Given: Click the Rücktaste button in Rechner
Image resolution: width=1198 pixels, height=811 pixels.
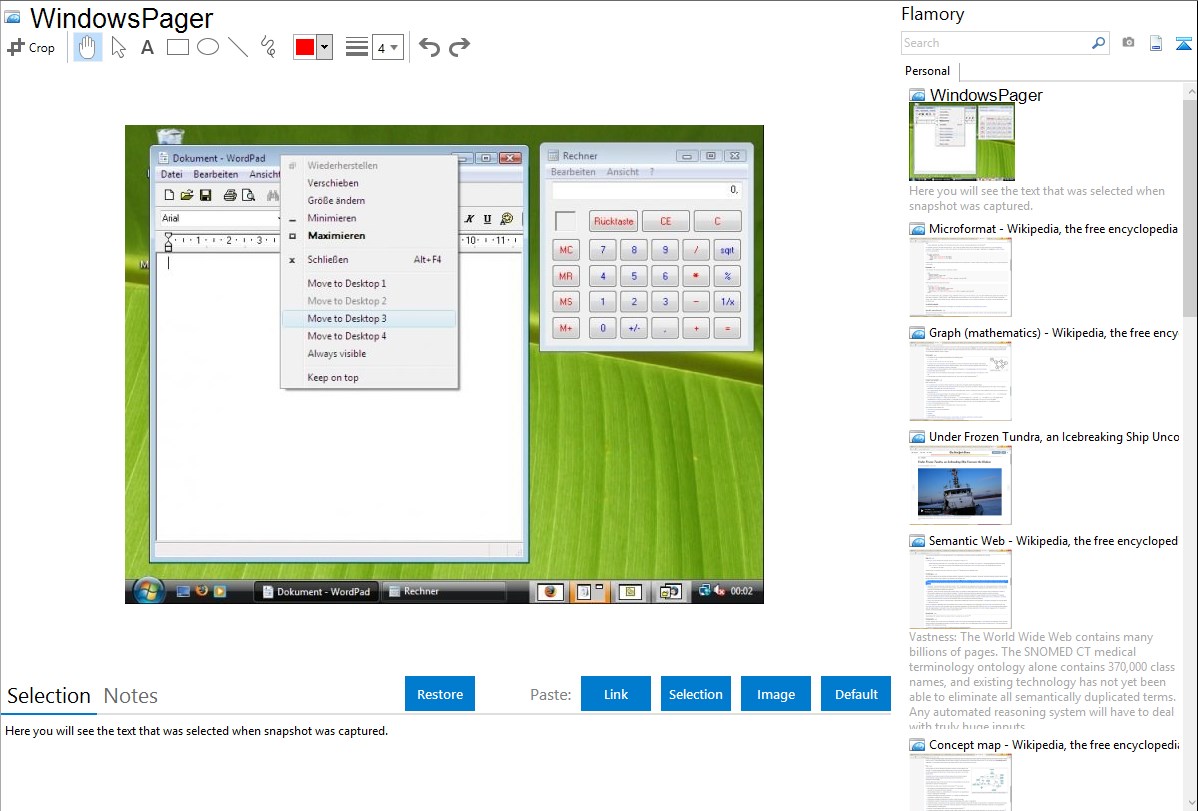Looking at the screenshot, I should (x=614, y=222).
